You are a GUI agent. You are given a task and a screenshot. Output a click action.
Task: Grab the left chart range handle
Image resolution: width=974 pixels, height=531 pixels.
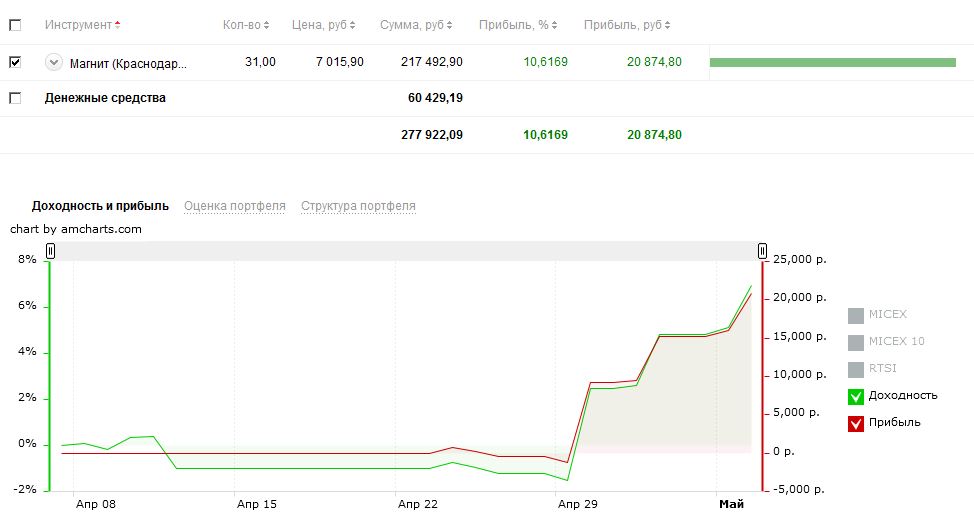point(50,251)
